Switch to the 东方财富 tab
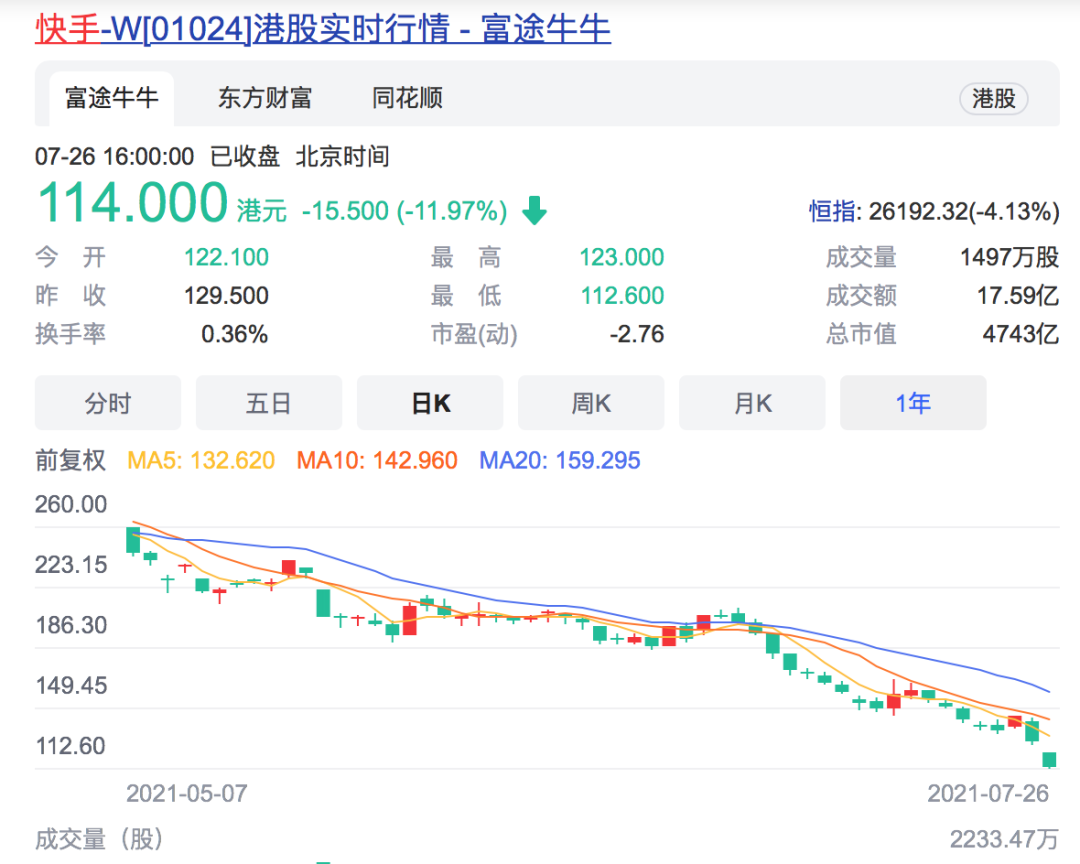The image size is (1080, 864). click(x=265, y=98)
